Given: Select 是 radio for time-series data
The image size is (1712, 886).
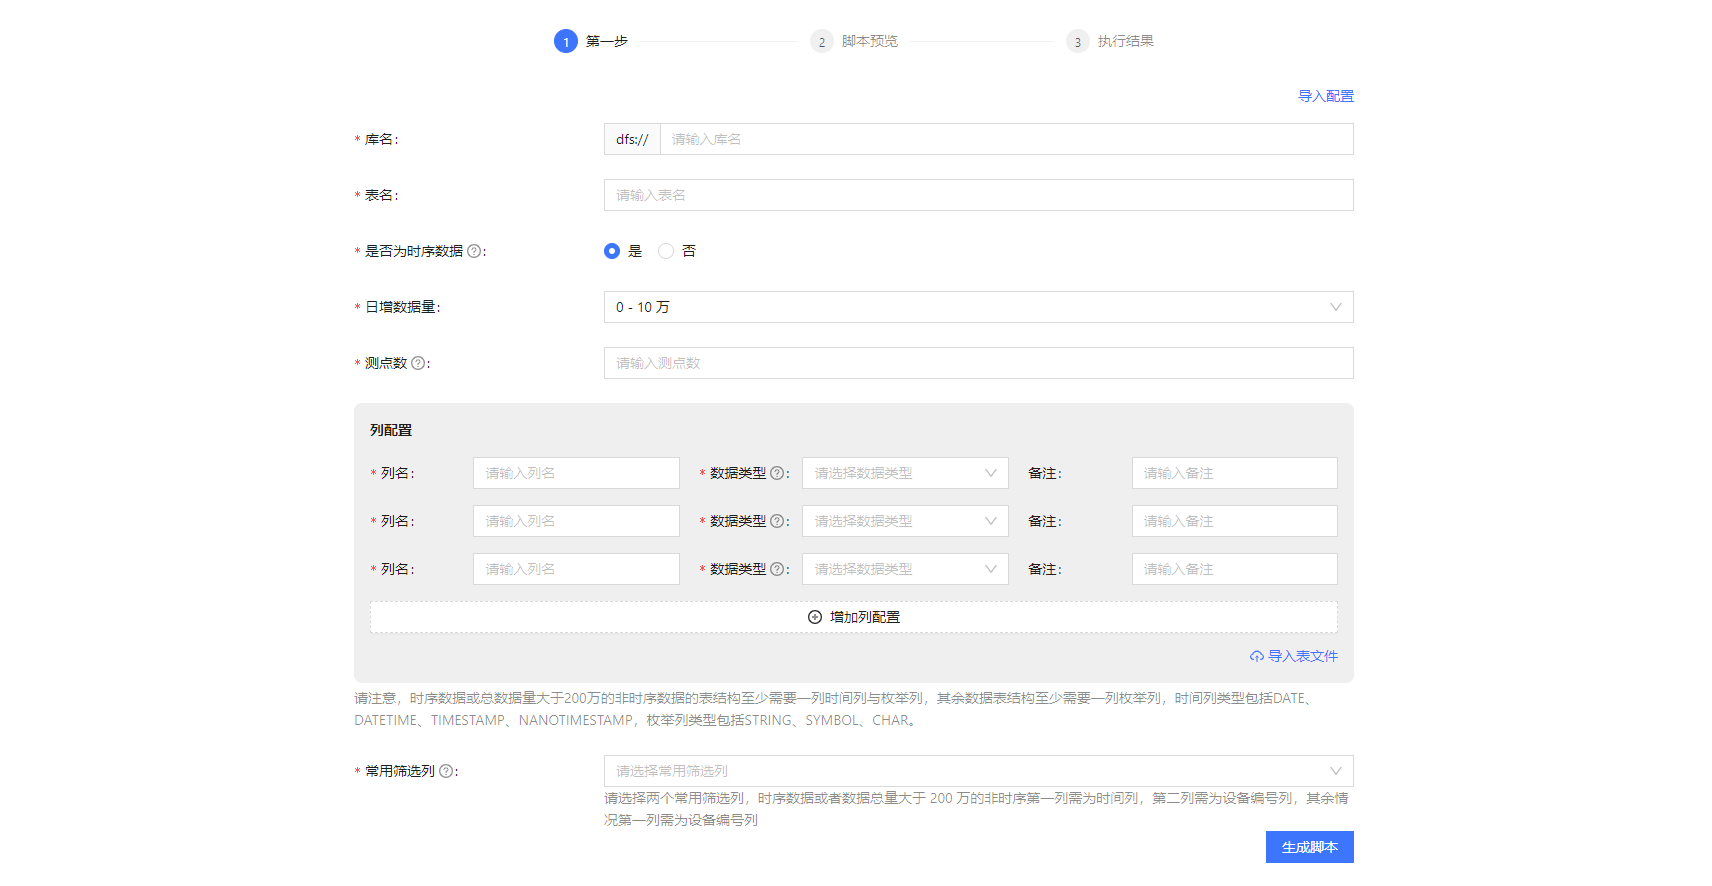Looking at the screenshot, I should click(612, 251).
